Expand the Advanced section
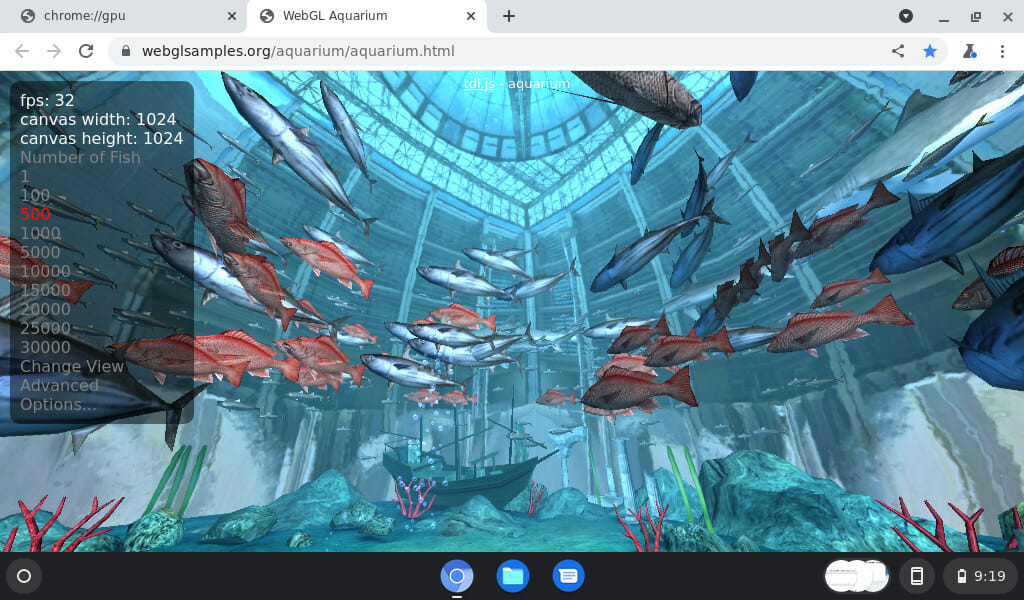This screenshot has height=600, width=1024. (59, 385)
